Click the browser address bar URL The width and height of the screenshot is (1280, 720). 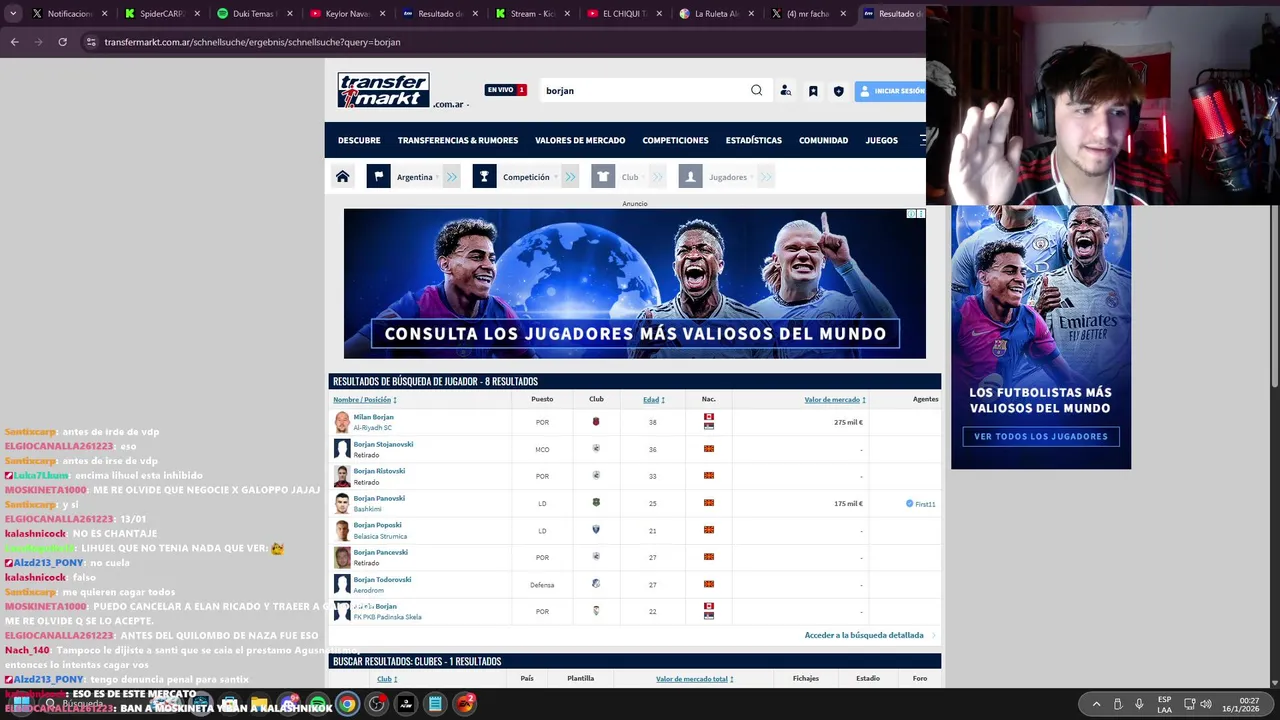(x=252, y=42)
